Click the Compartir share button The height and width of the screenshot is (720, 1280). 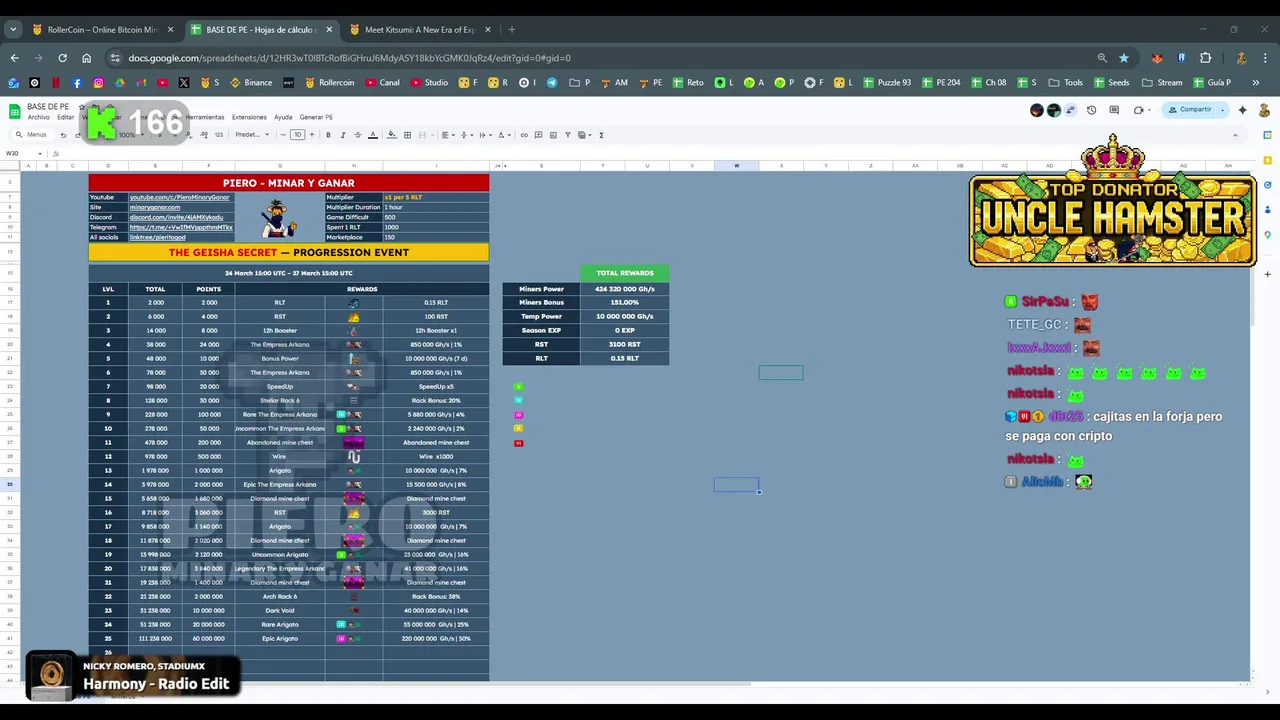click(x=1190, y=110)
